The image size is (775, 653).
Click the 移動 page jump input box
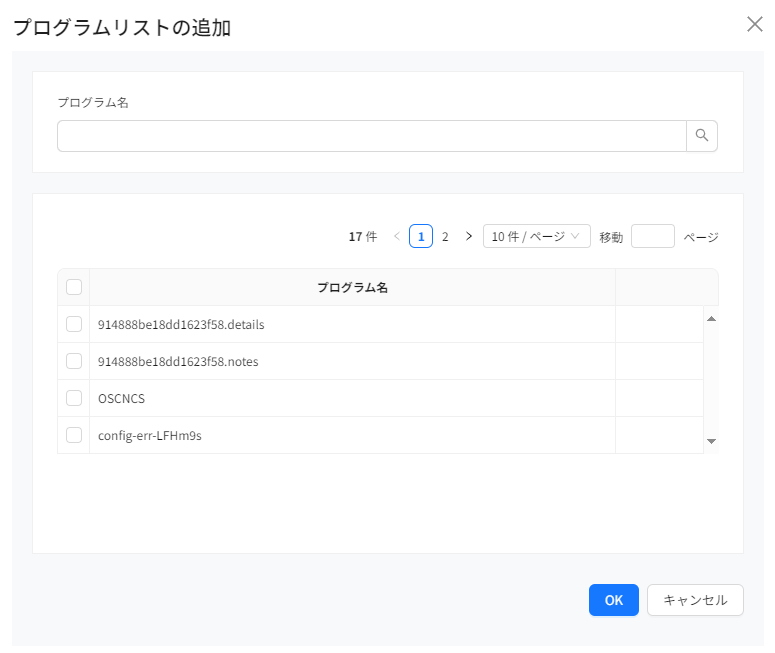[x=653, y=237]
